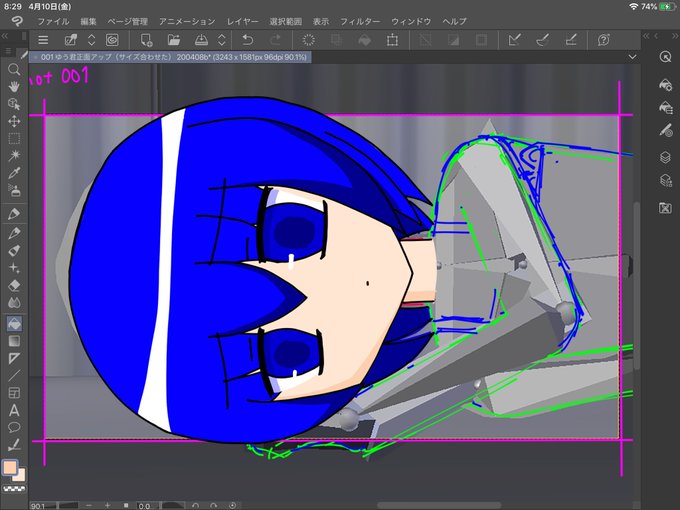The width and height of the screenshot is (680, 510).
Task: Open the command bar hamburger menu
Action: [43, 40]
